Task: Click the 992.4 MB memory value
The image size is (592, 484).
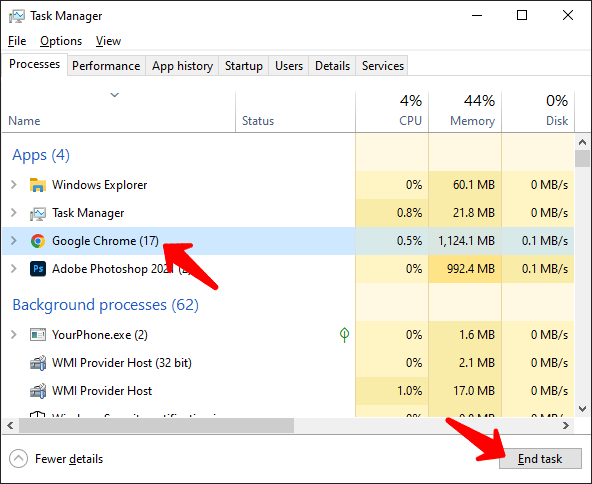Action: pyautogui.click(x=470, y=269)
